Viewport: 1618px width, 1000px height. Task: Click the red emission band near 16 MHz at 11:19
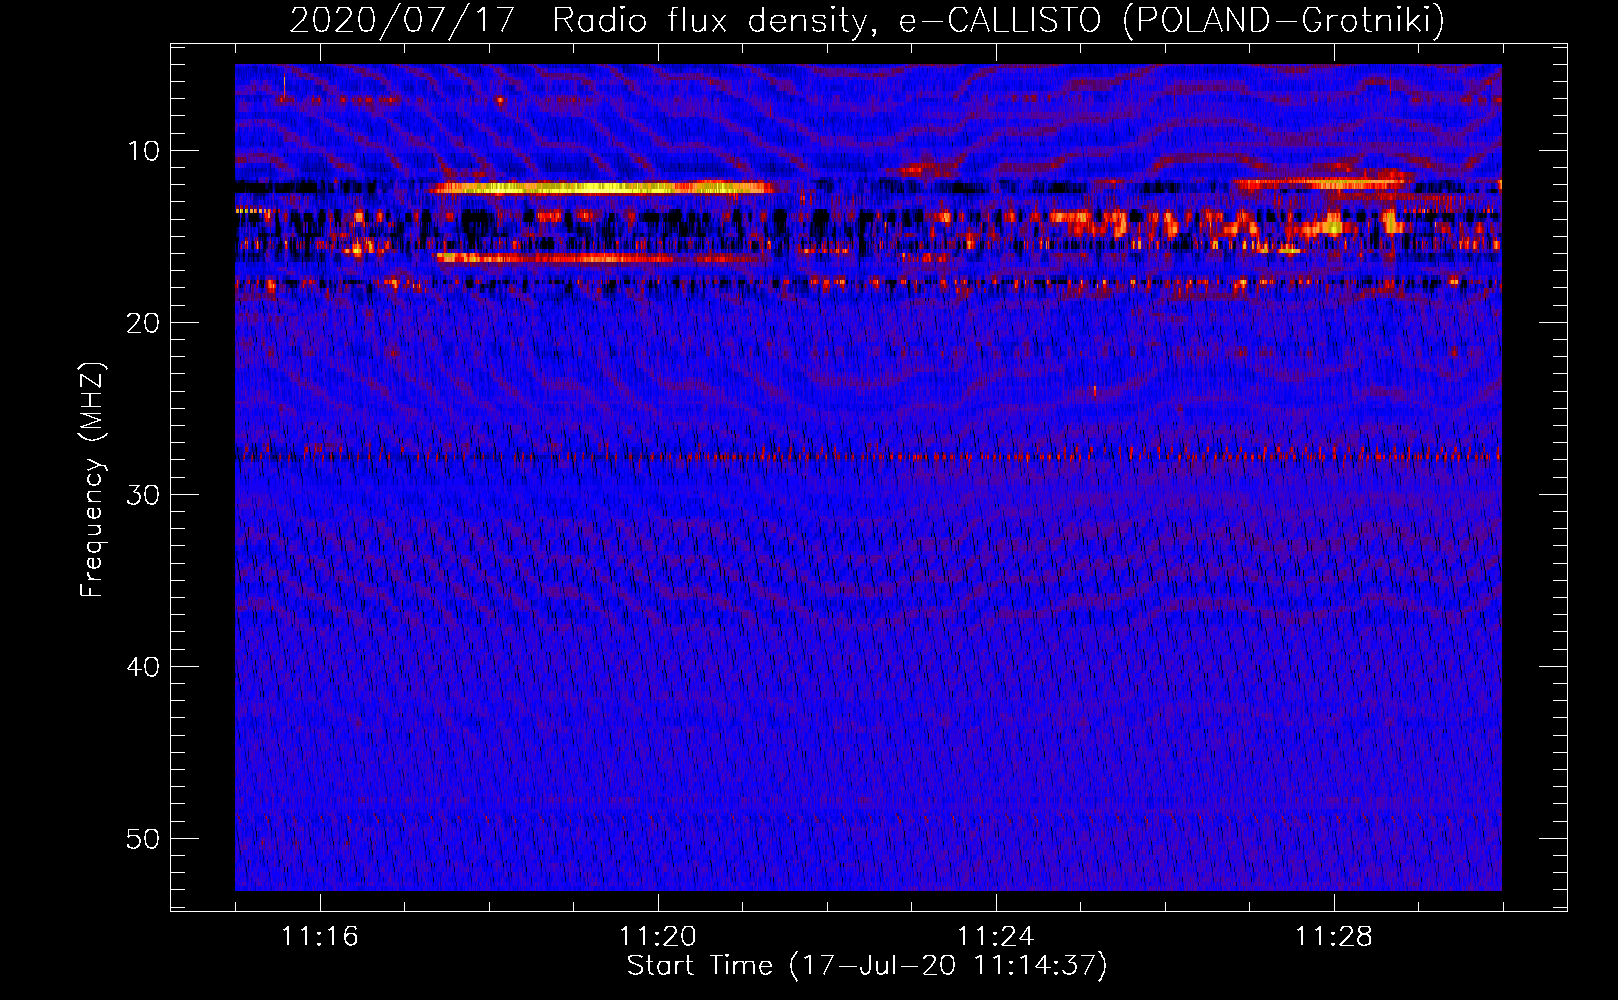pyautogui.click(x=600, y=259)
